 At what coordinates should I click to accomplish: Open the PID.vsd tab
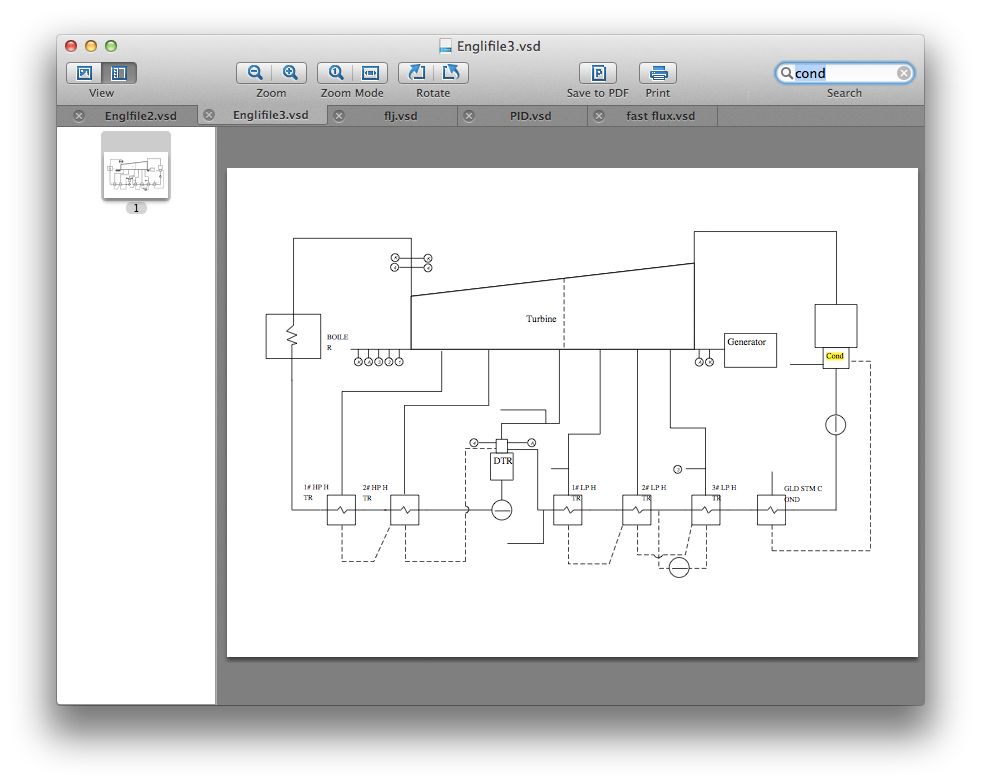click(530, 116)
